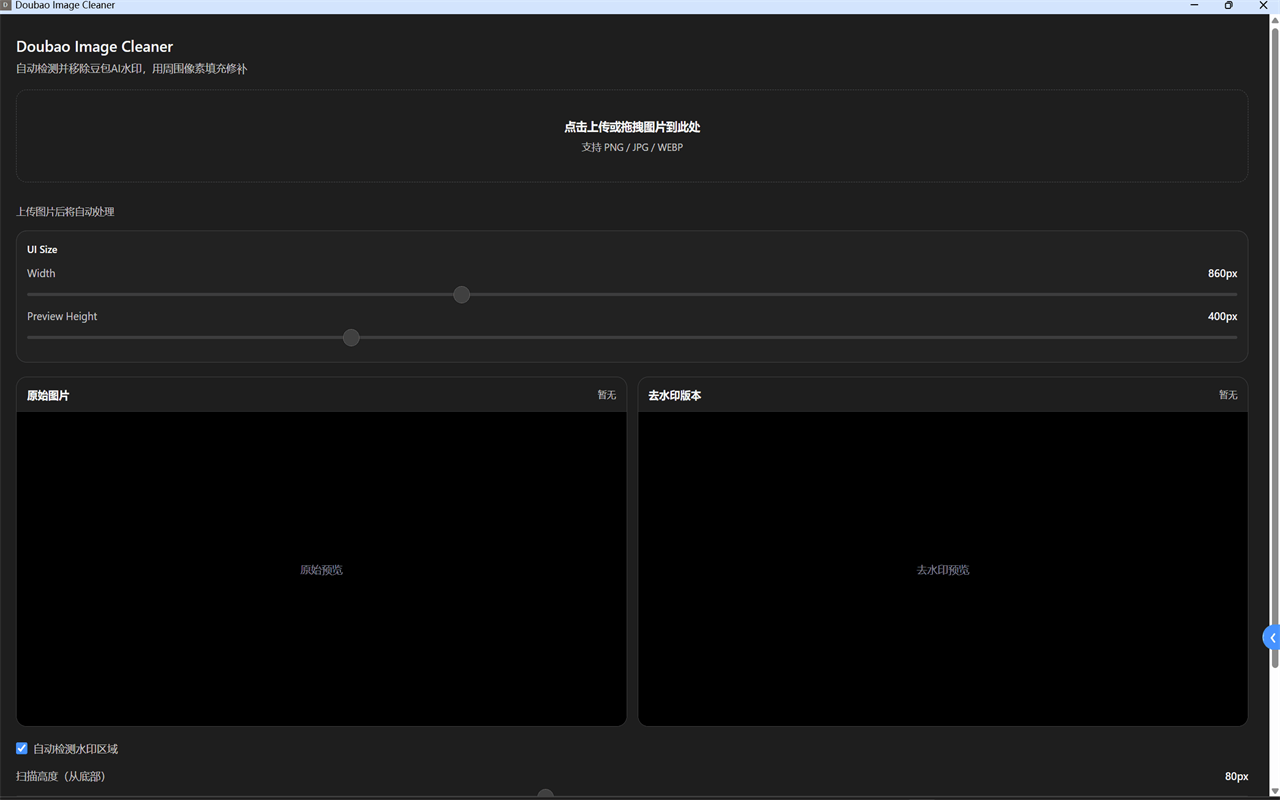Click the 原始图片 panel title
Image resolution: width=1280 pixels, height=800 pixels.
click(x=48, y=396)
